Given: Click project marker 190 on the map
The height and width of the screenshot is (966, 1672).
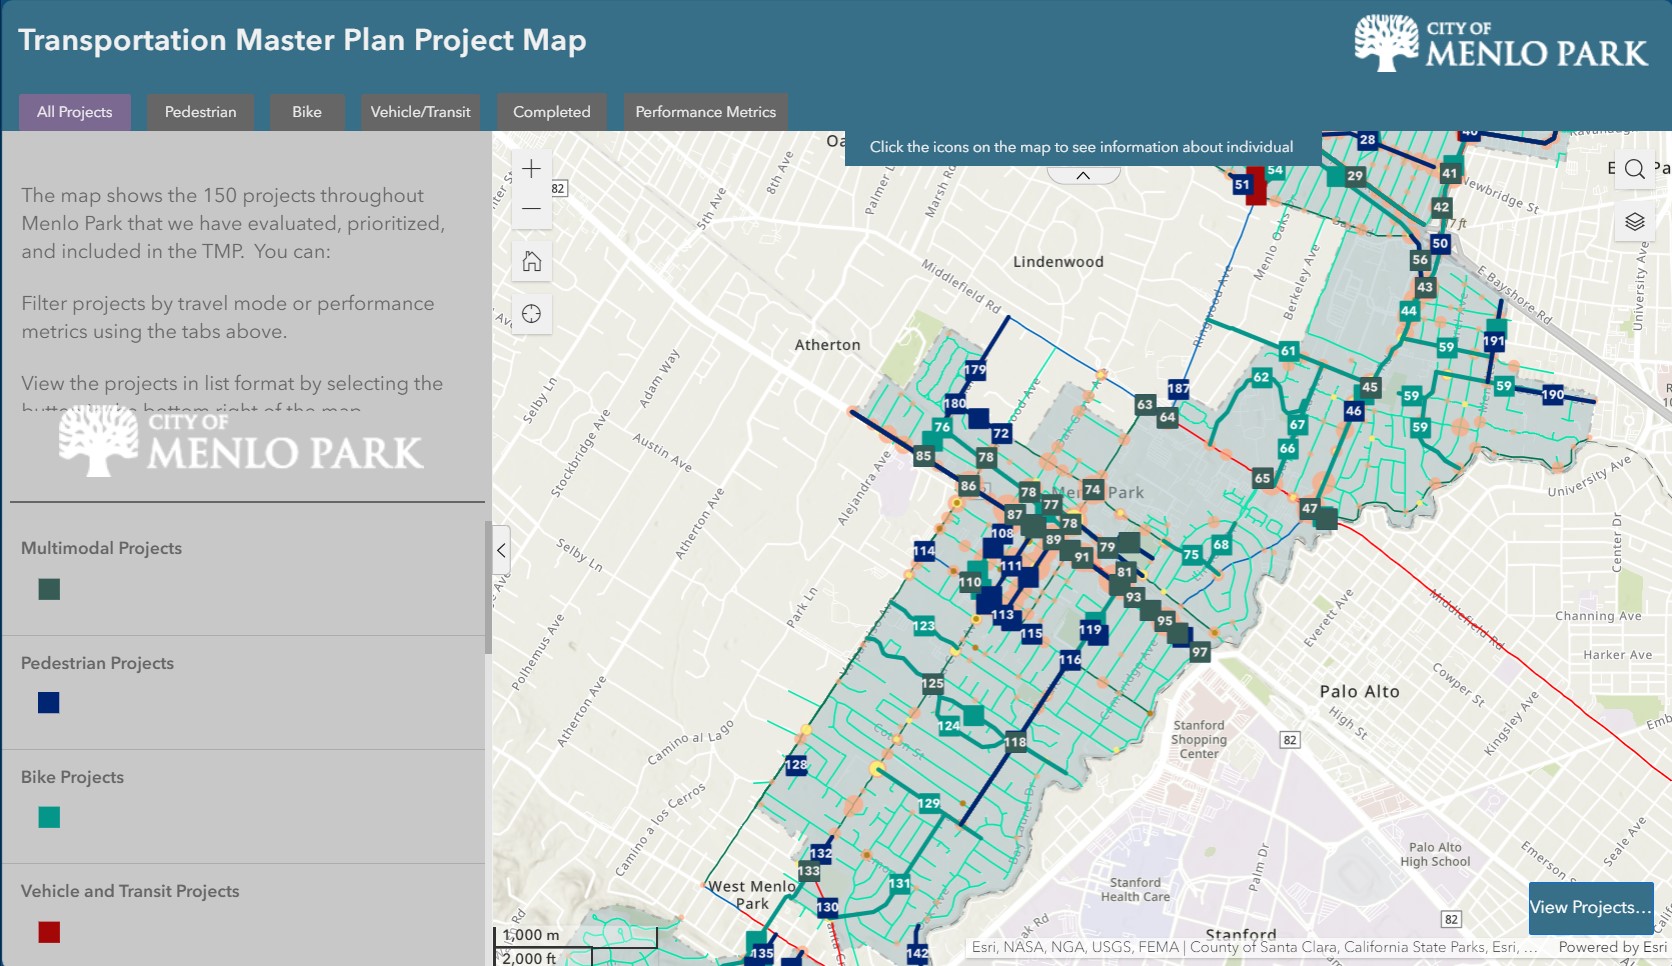Looking at the screenshot, I should click(x=1553, y=394).
